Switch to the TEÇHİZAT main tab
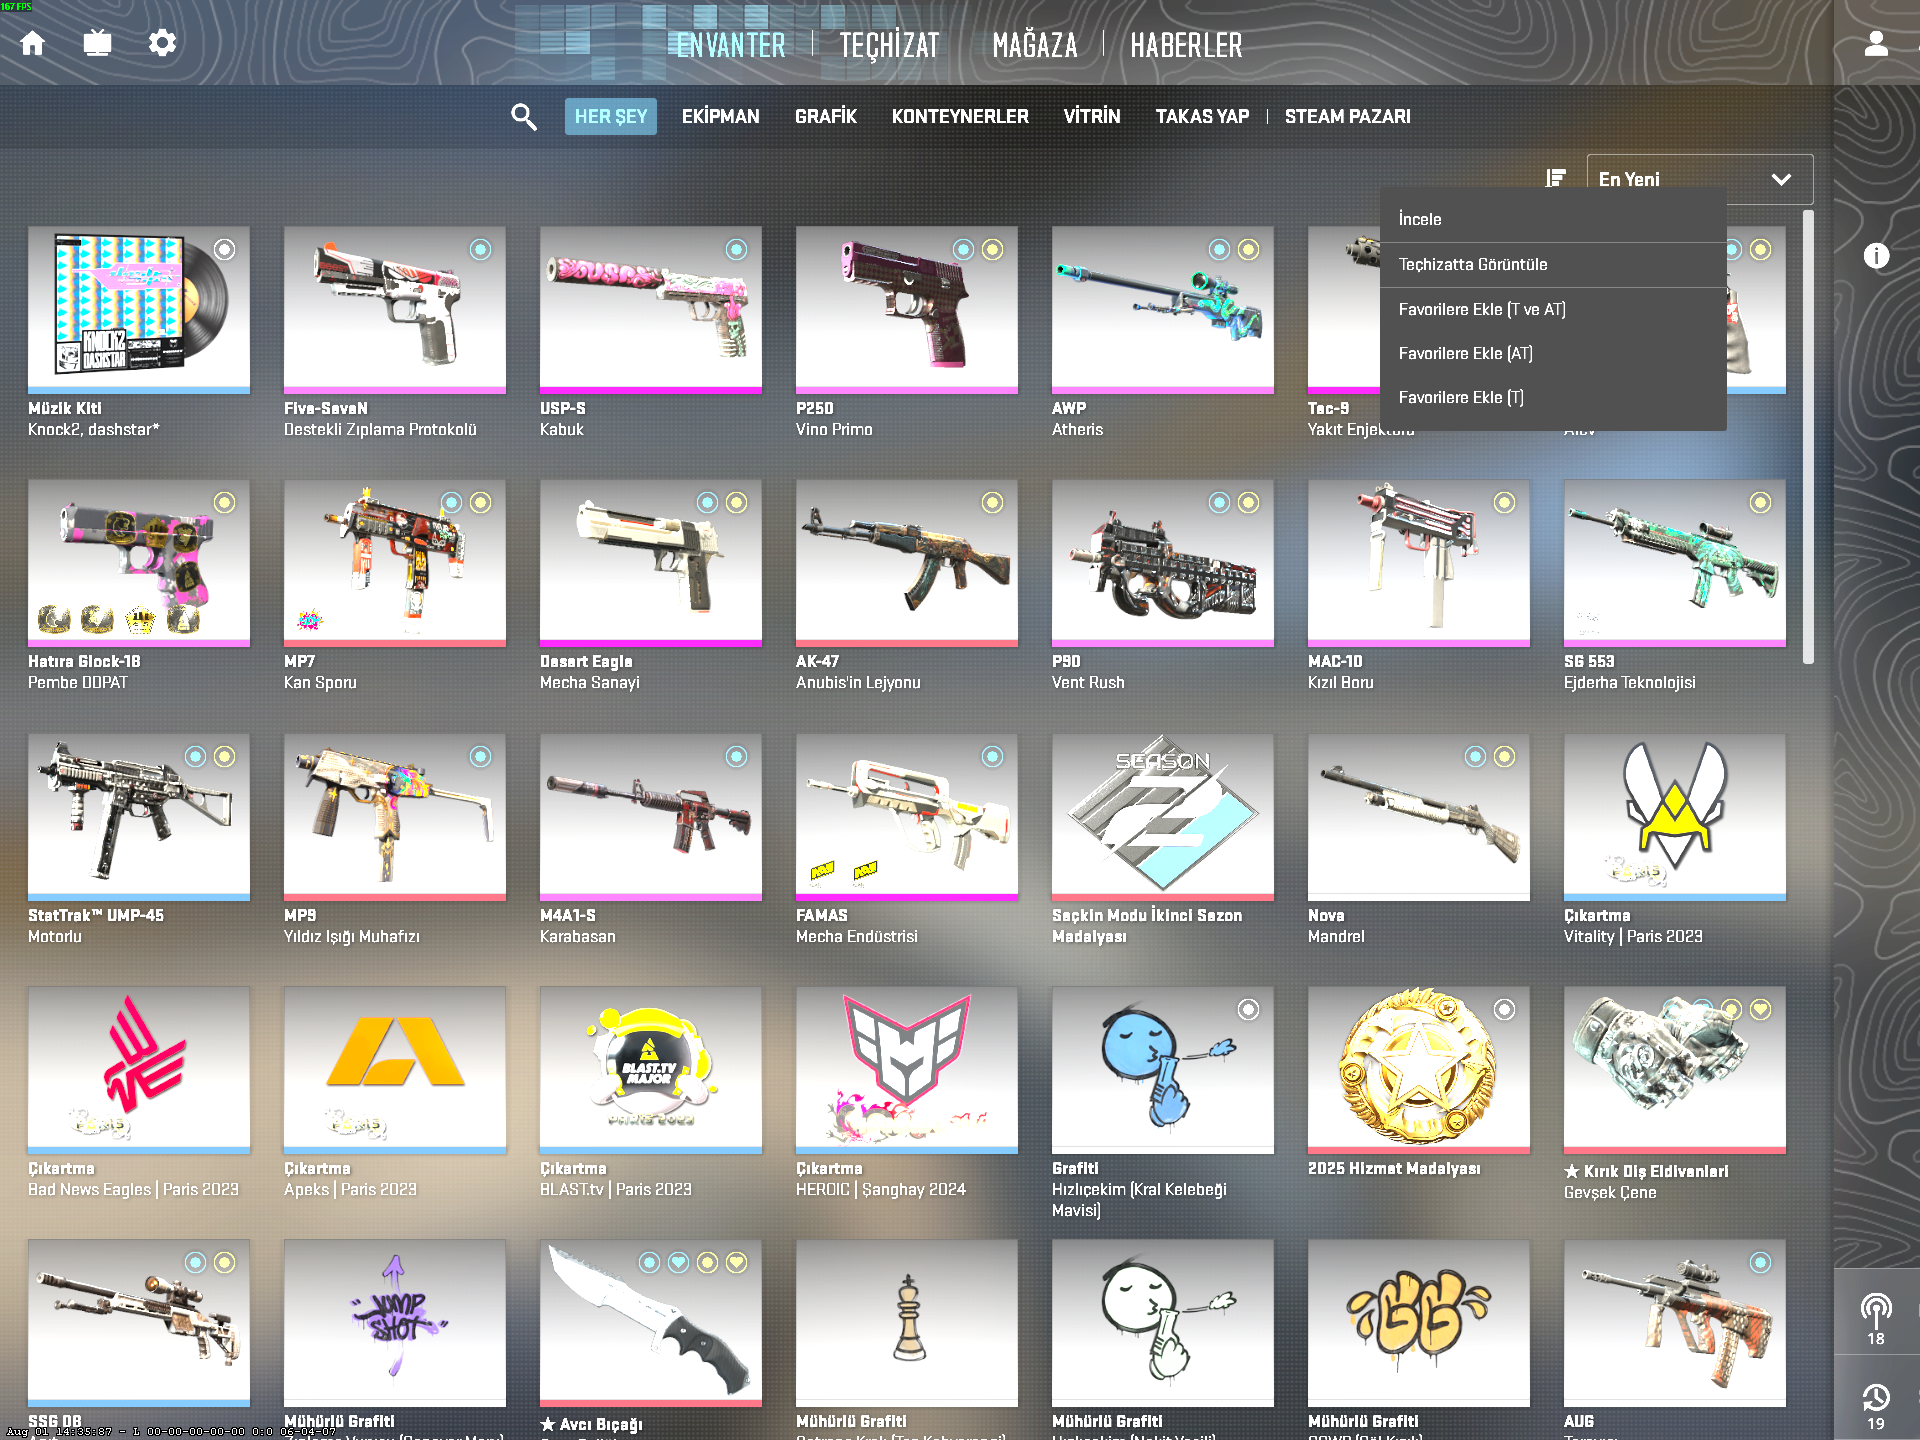Image resolution: width=1920 pixels, height=1440 pixels. 889,45
